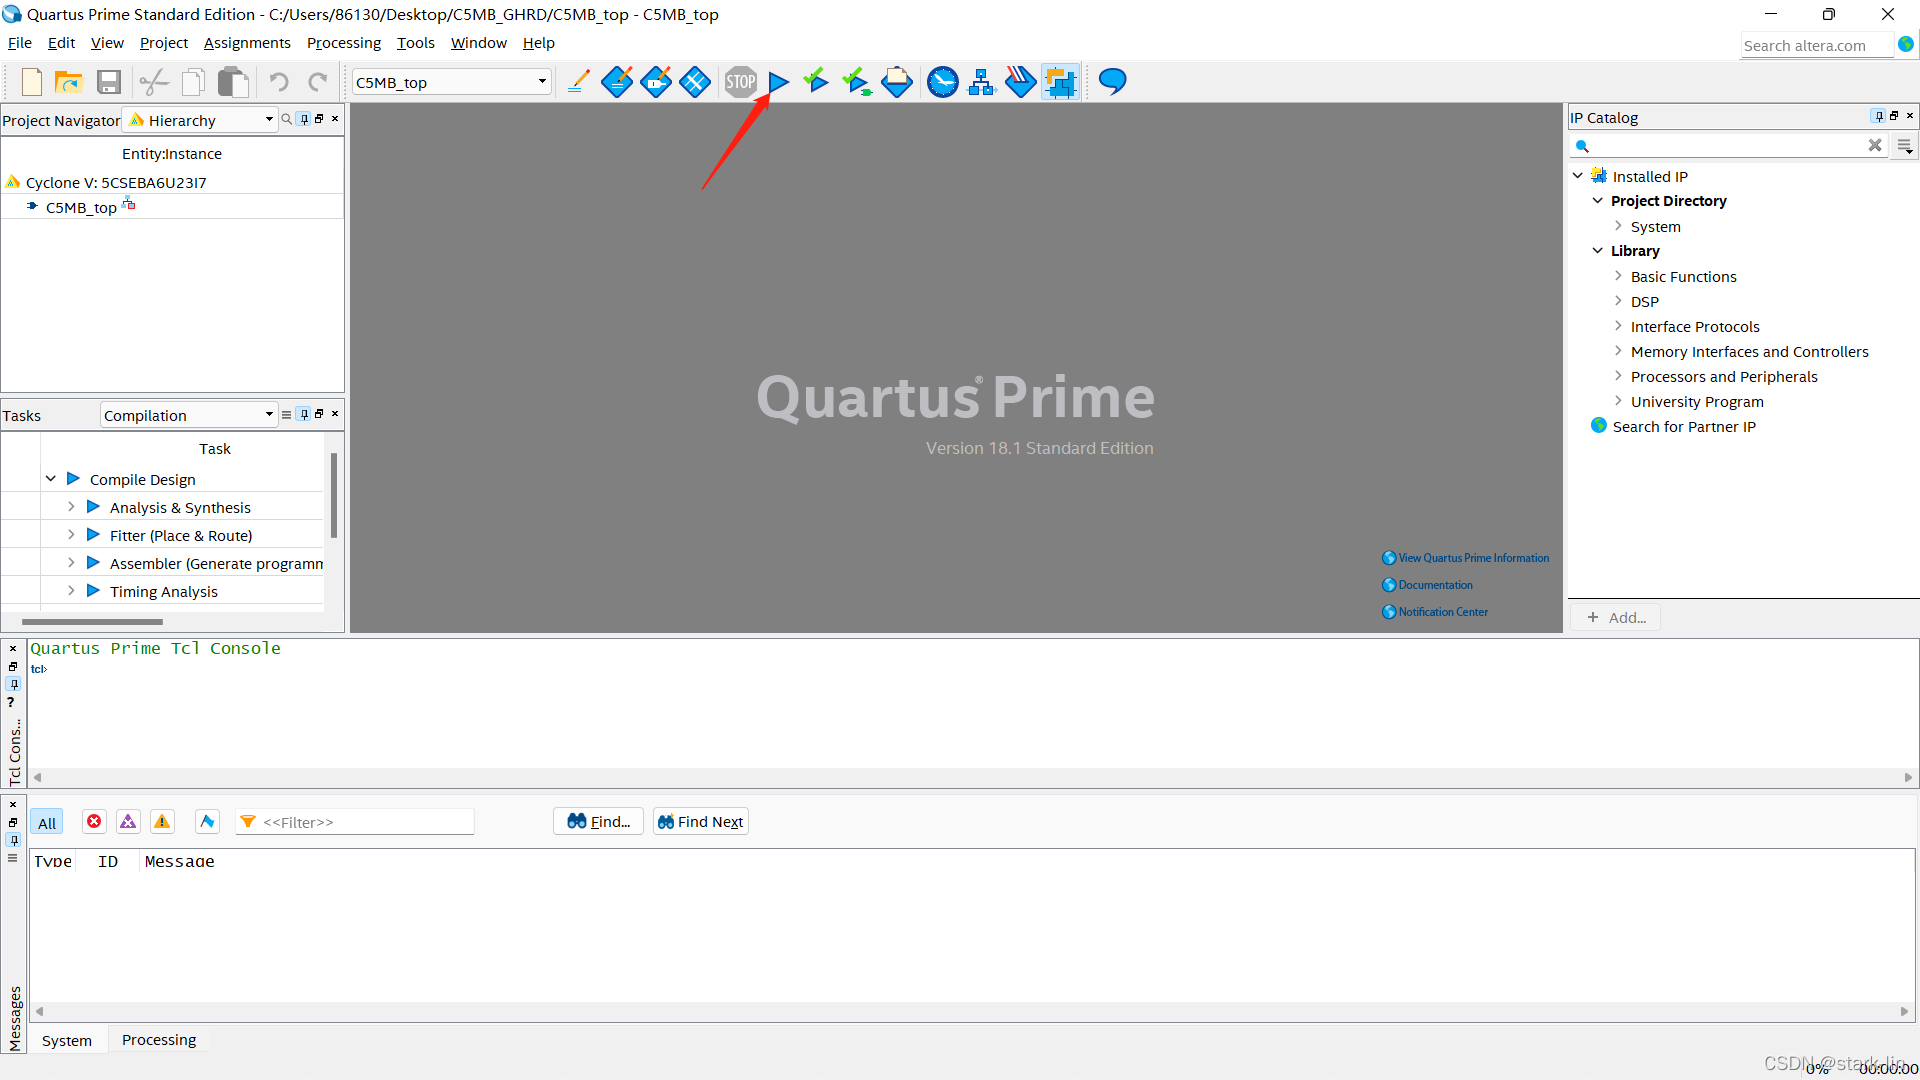
Task: Click the Undo arrow icon
Action: tap(279, 82)
